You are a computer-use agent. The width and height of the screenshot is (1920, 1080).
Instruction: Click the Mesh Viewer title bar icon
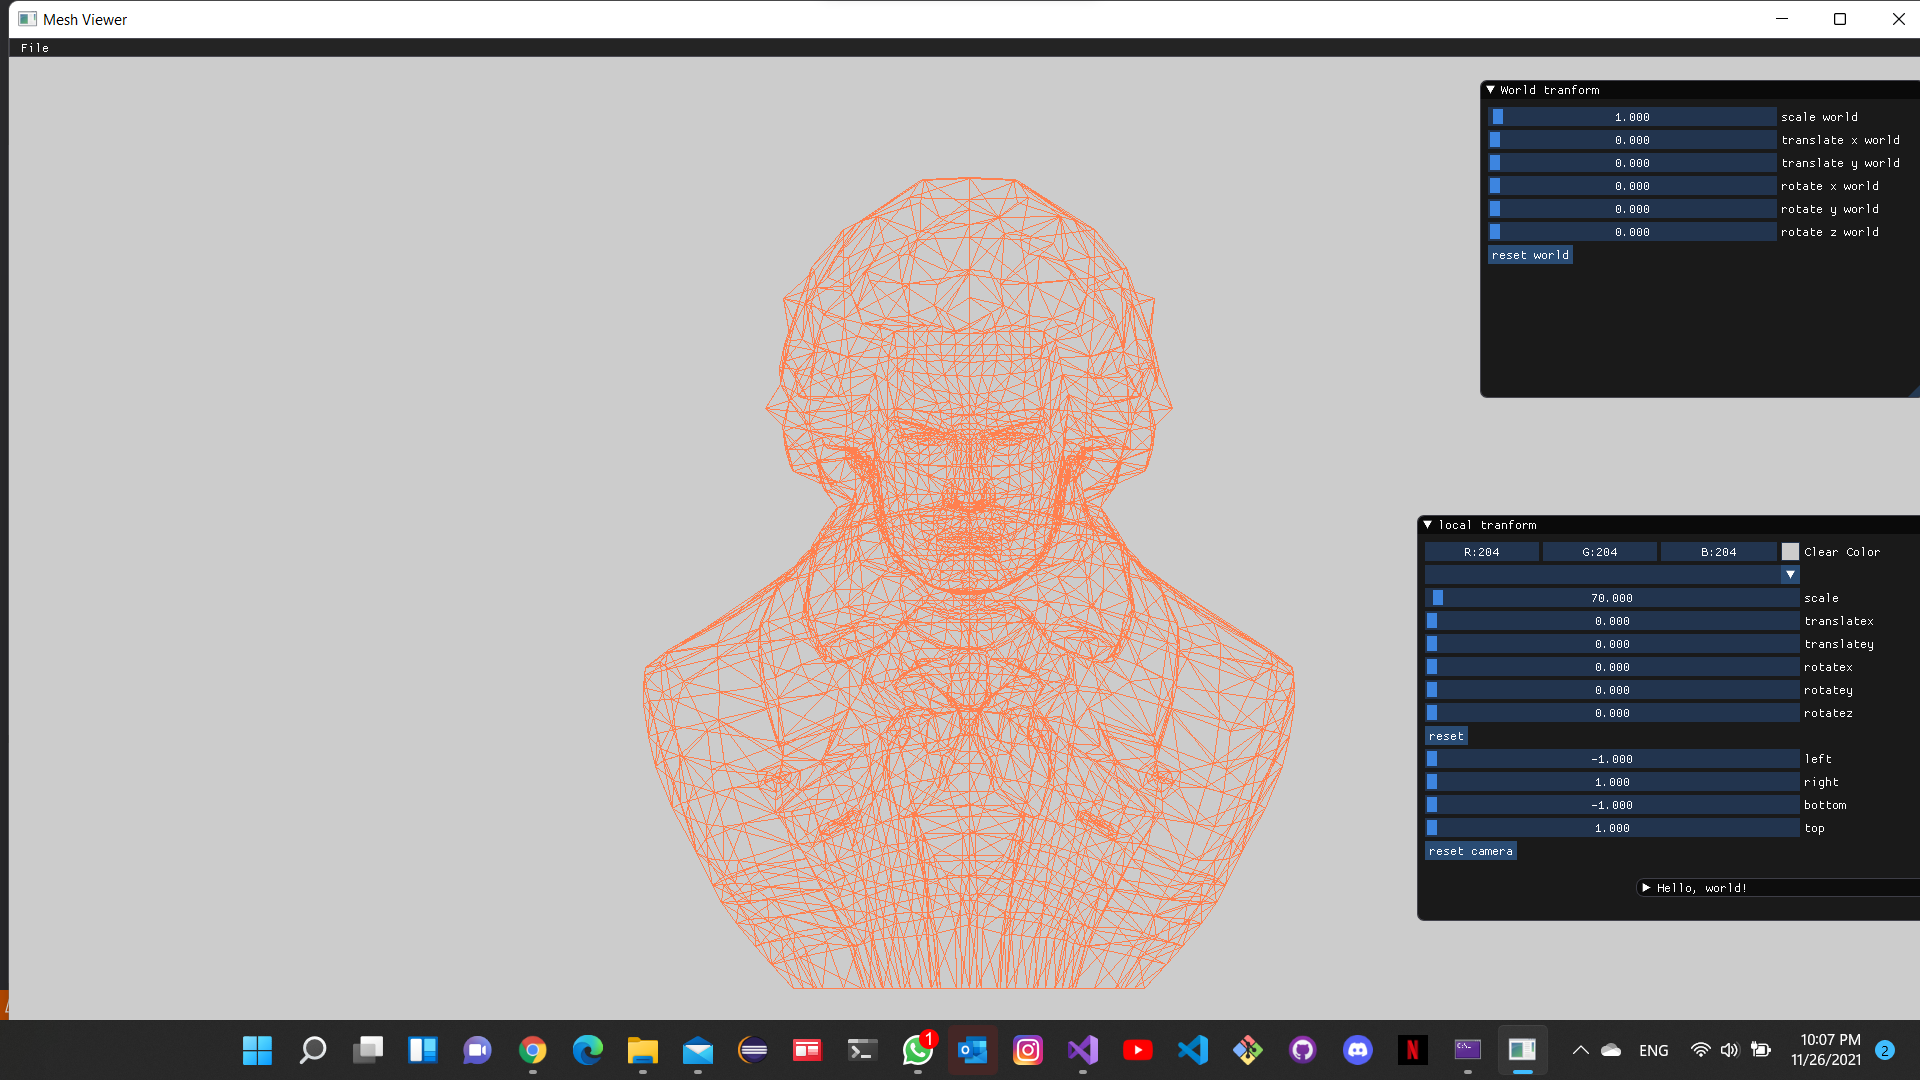25,18
